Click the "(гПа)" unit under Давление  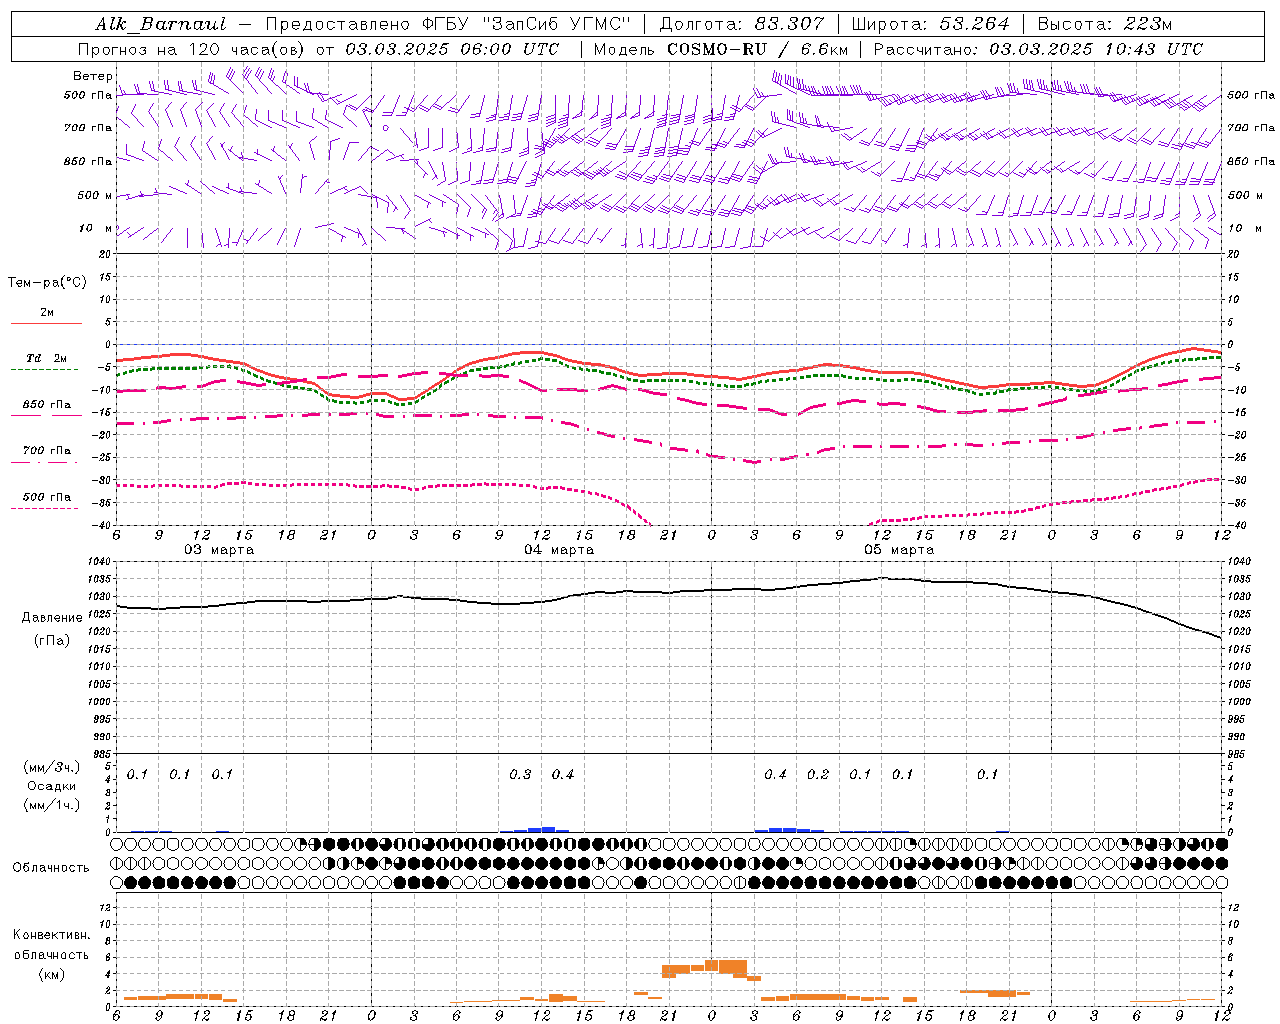[x=52, y=641]
